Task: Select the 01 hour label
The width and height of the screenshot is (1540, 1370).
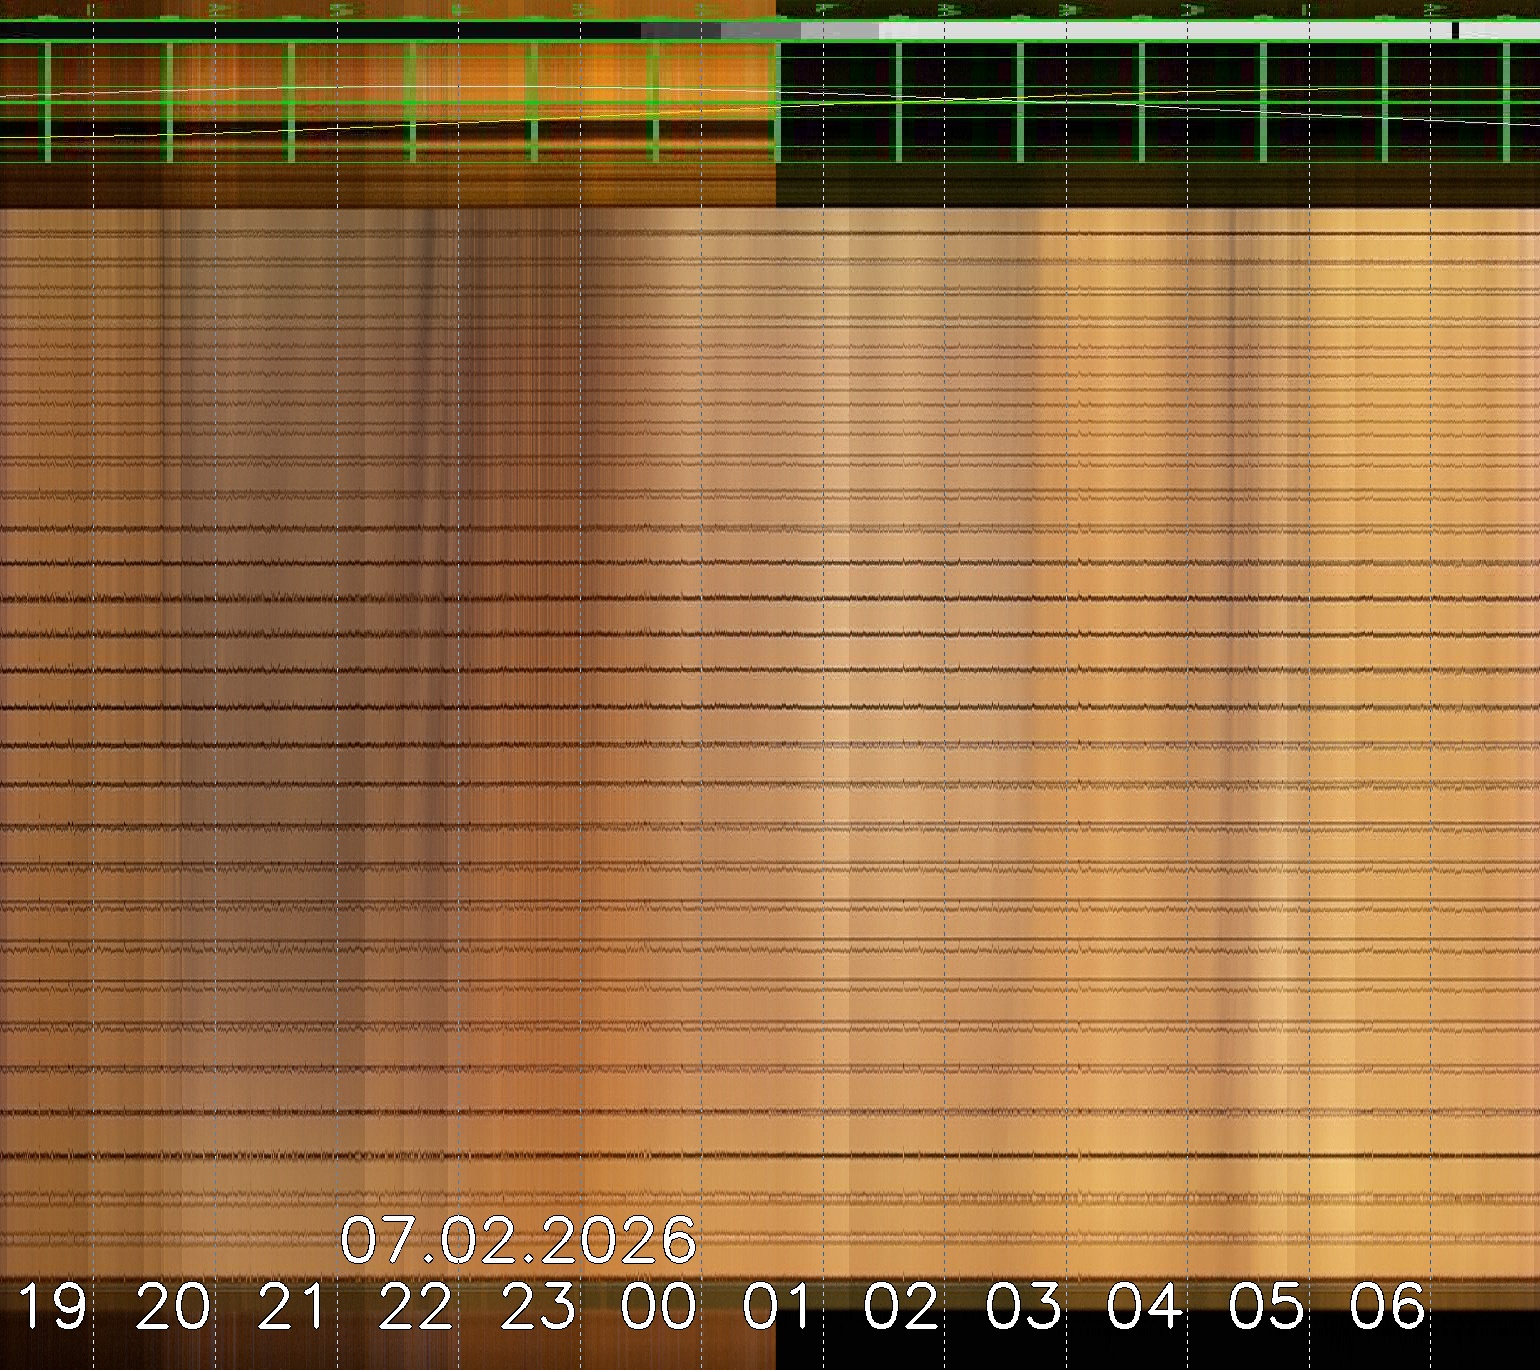Action: 780,1306
